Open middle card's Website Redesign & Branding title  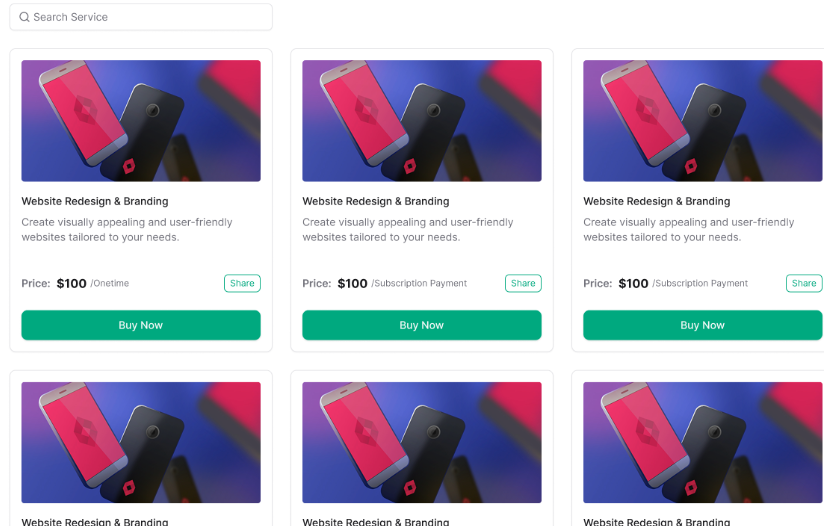(x=376, y=201)
